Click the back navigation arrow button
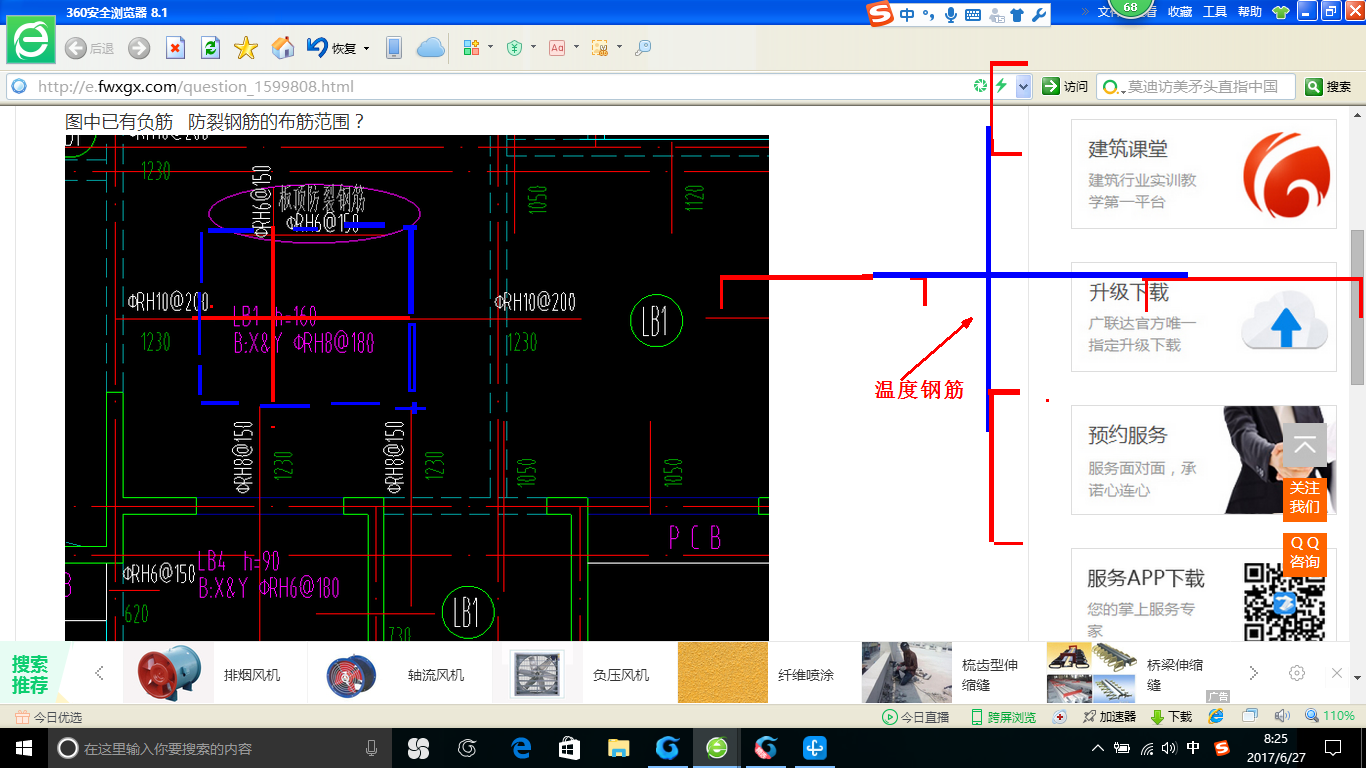 point(75,48)
